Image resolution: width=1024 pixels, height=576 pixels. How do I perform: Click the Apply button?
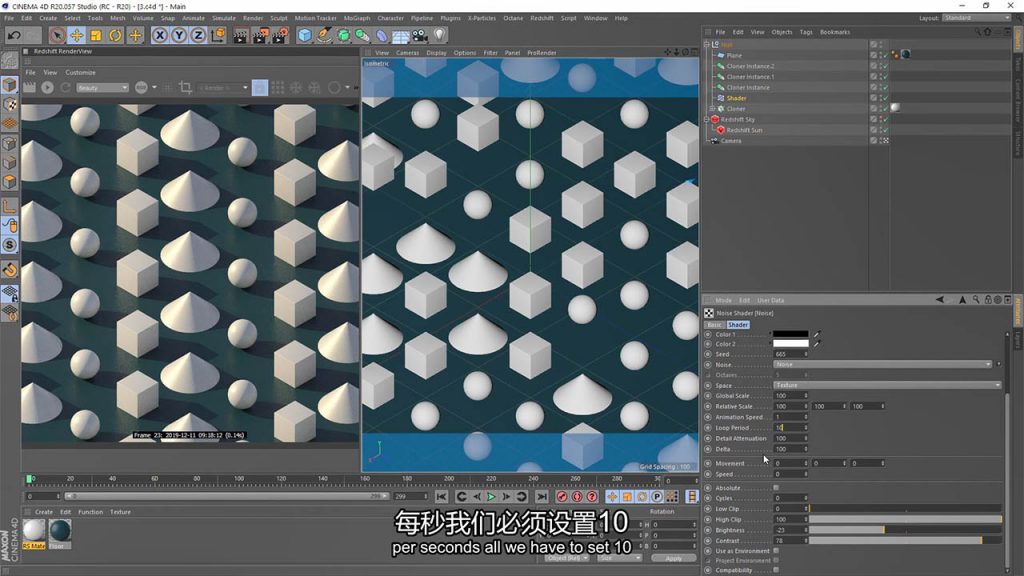[673, 558]
